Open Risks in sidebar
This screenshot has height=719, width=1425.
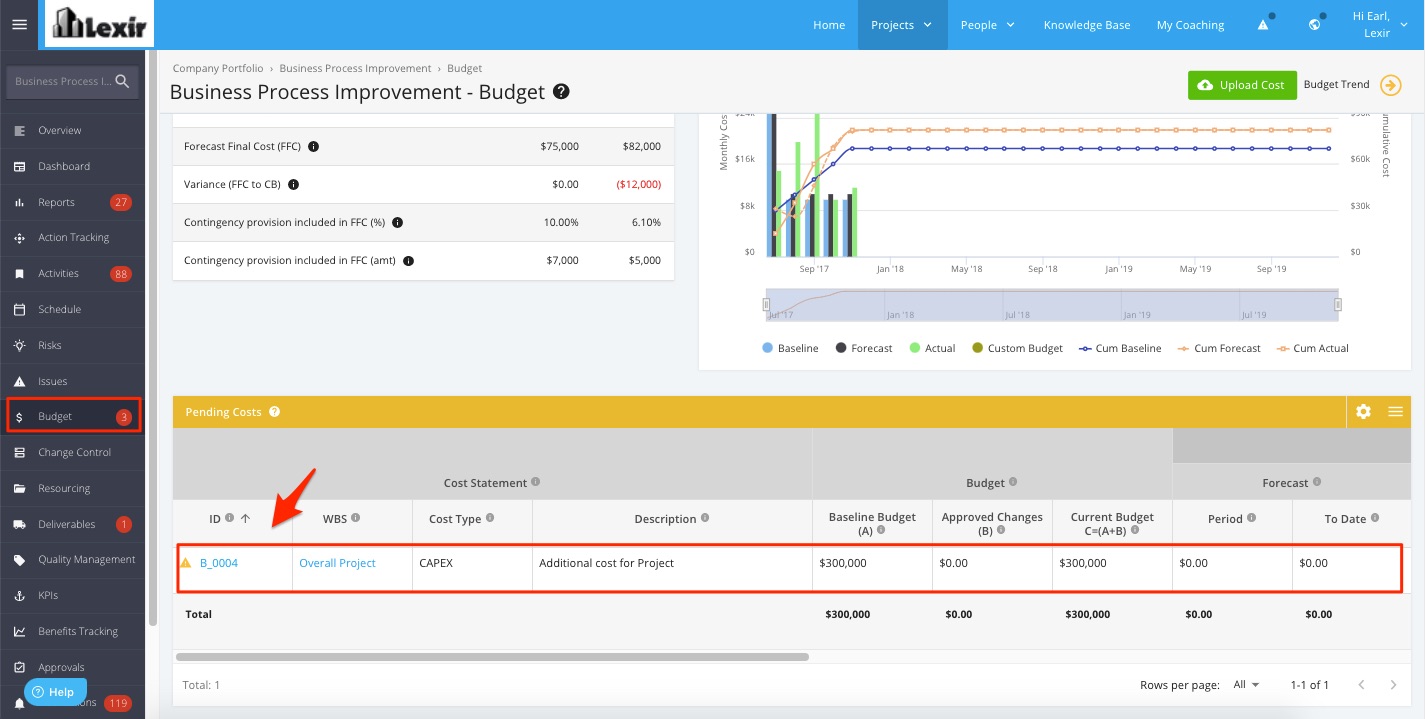pos(73,345)
